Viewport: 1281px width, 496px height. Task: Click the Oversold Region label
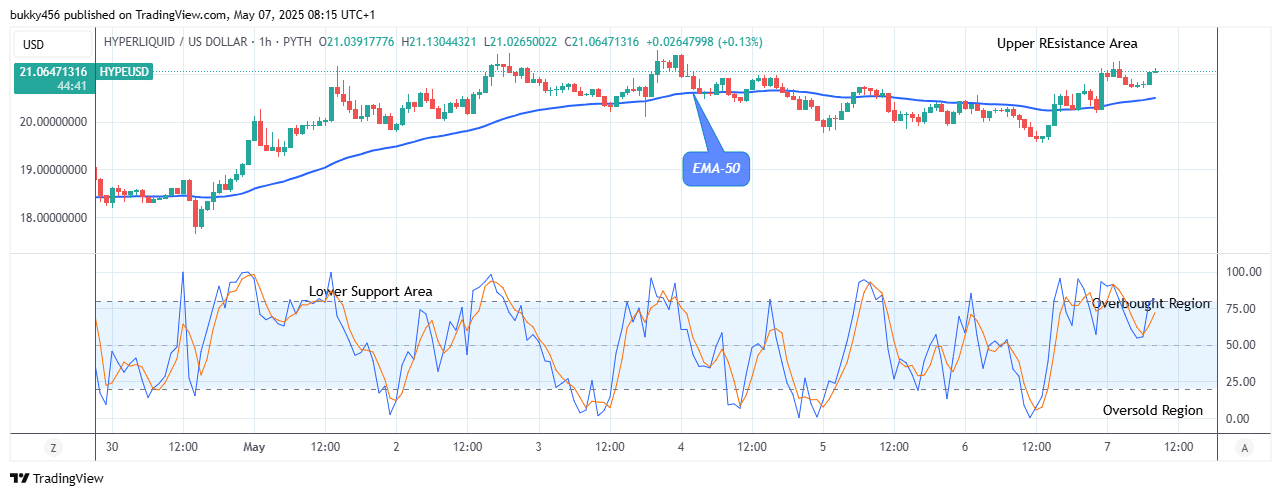(1153, 410)
